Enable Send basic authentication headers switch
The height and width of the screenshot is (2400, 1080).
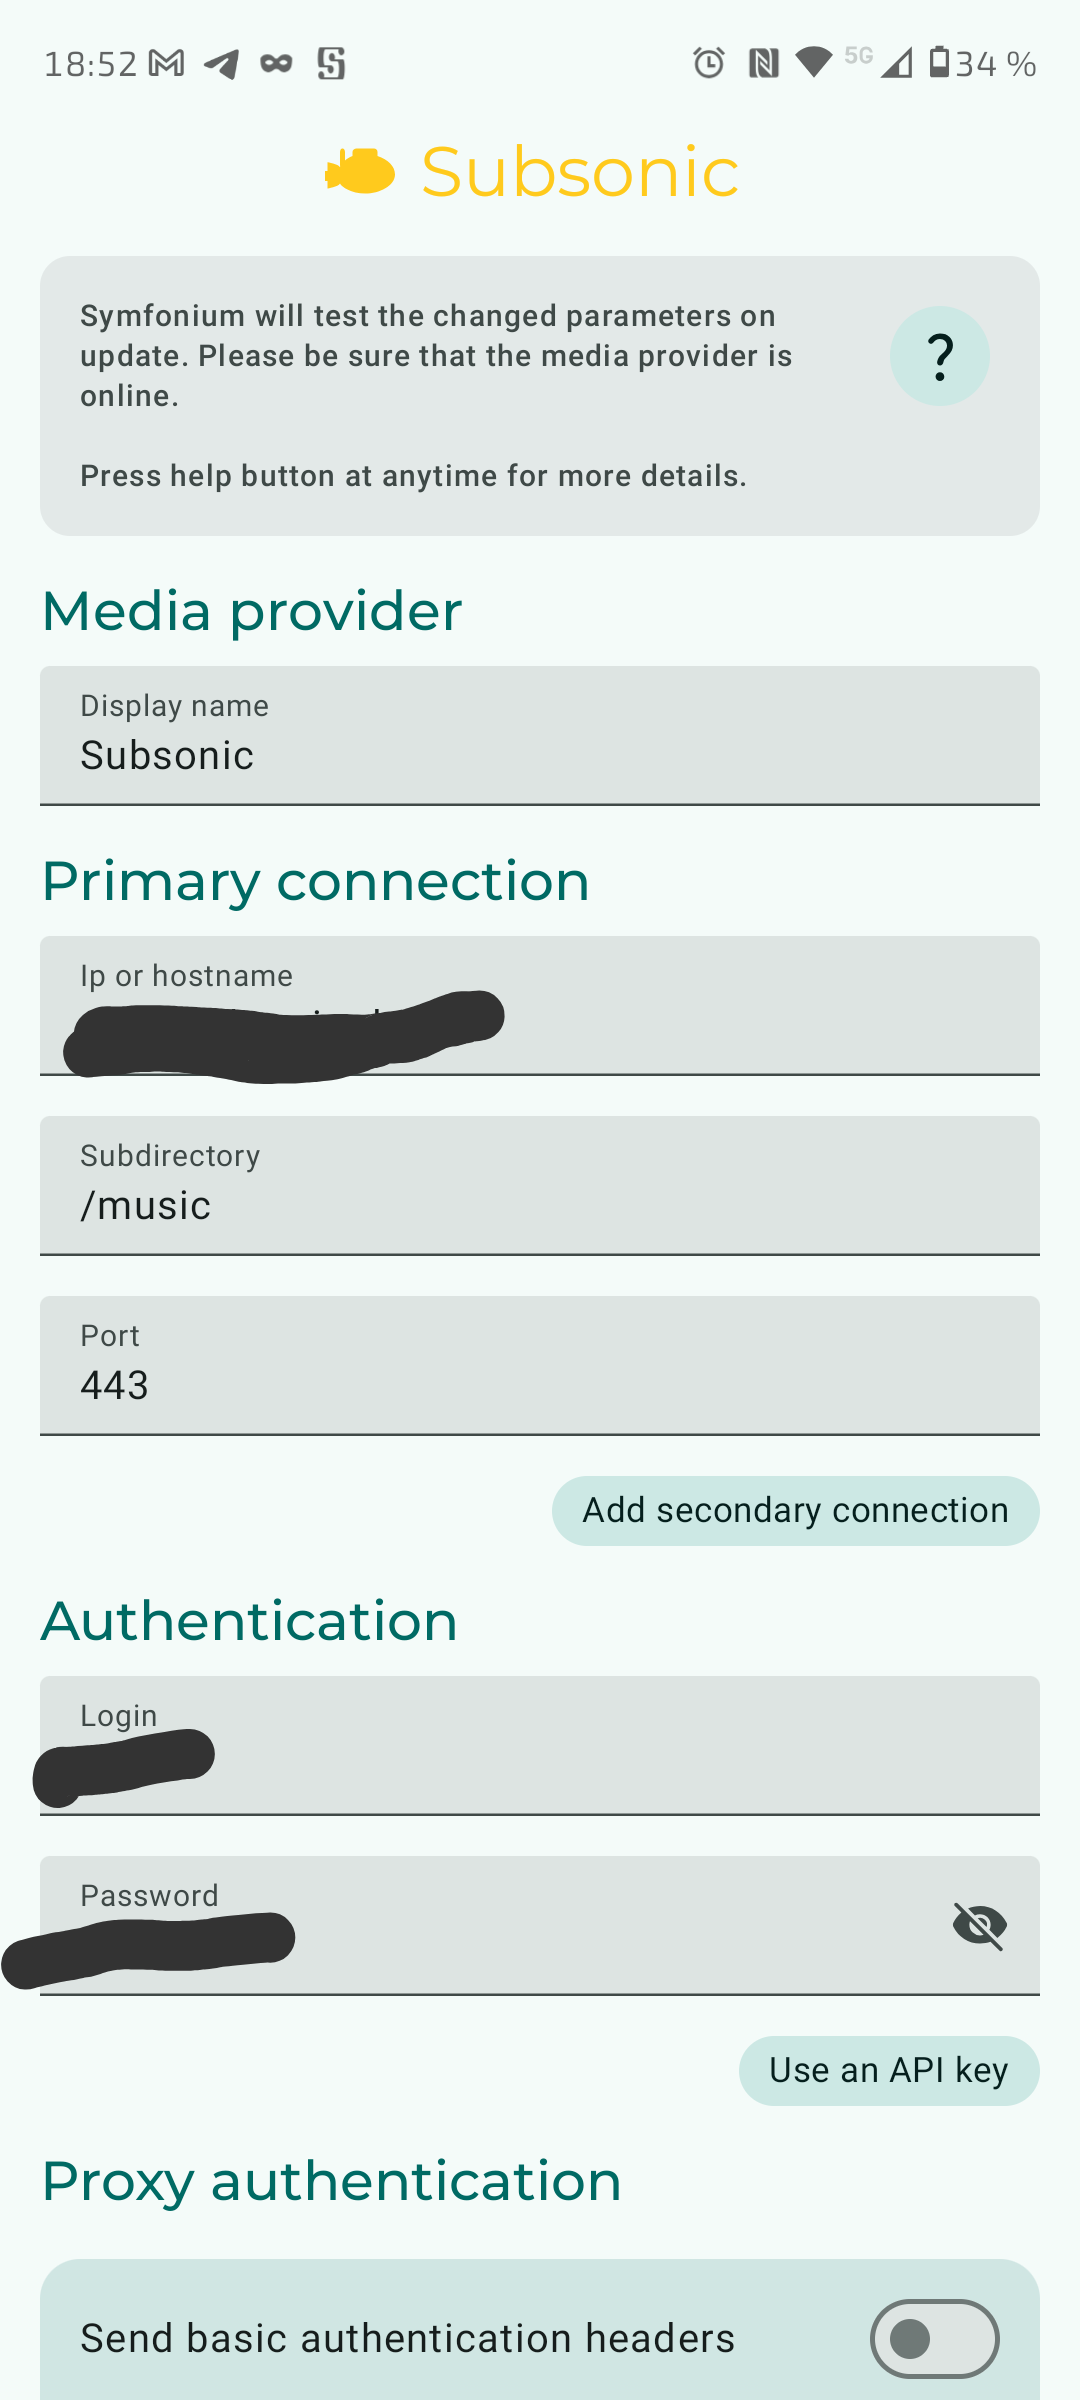coord(934,2338)
